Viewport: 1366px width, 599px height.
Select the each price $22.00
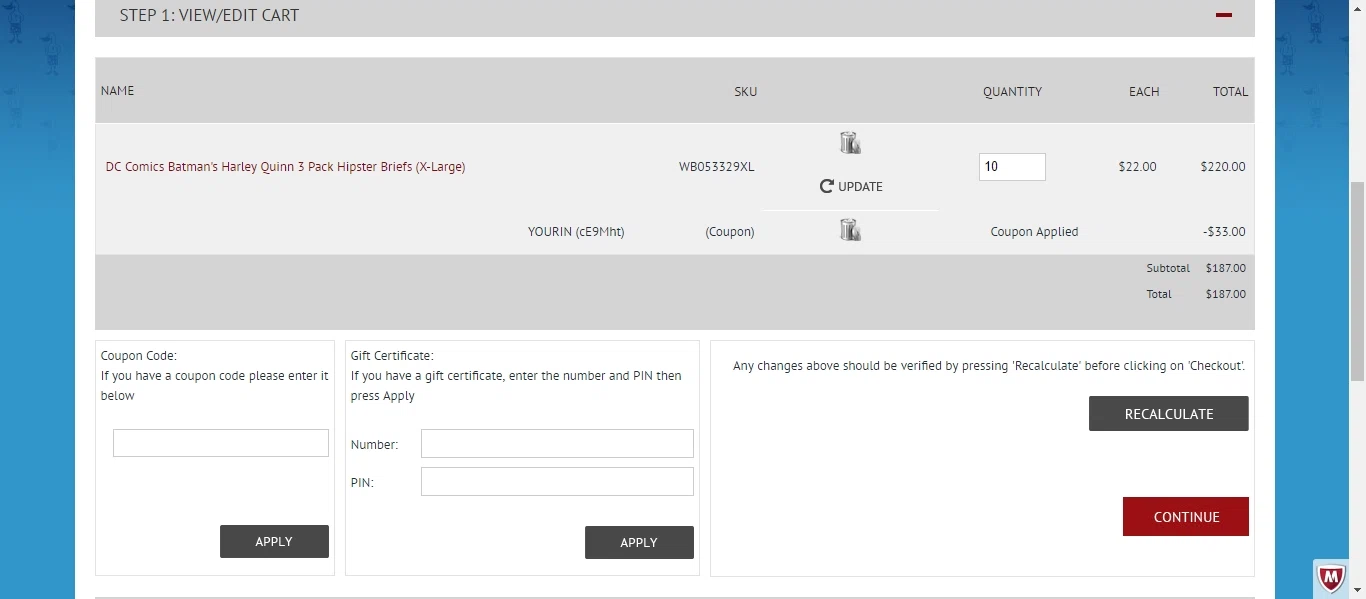point(1137,167)
